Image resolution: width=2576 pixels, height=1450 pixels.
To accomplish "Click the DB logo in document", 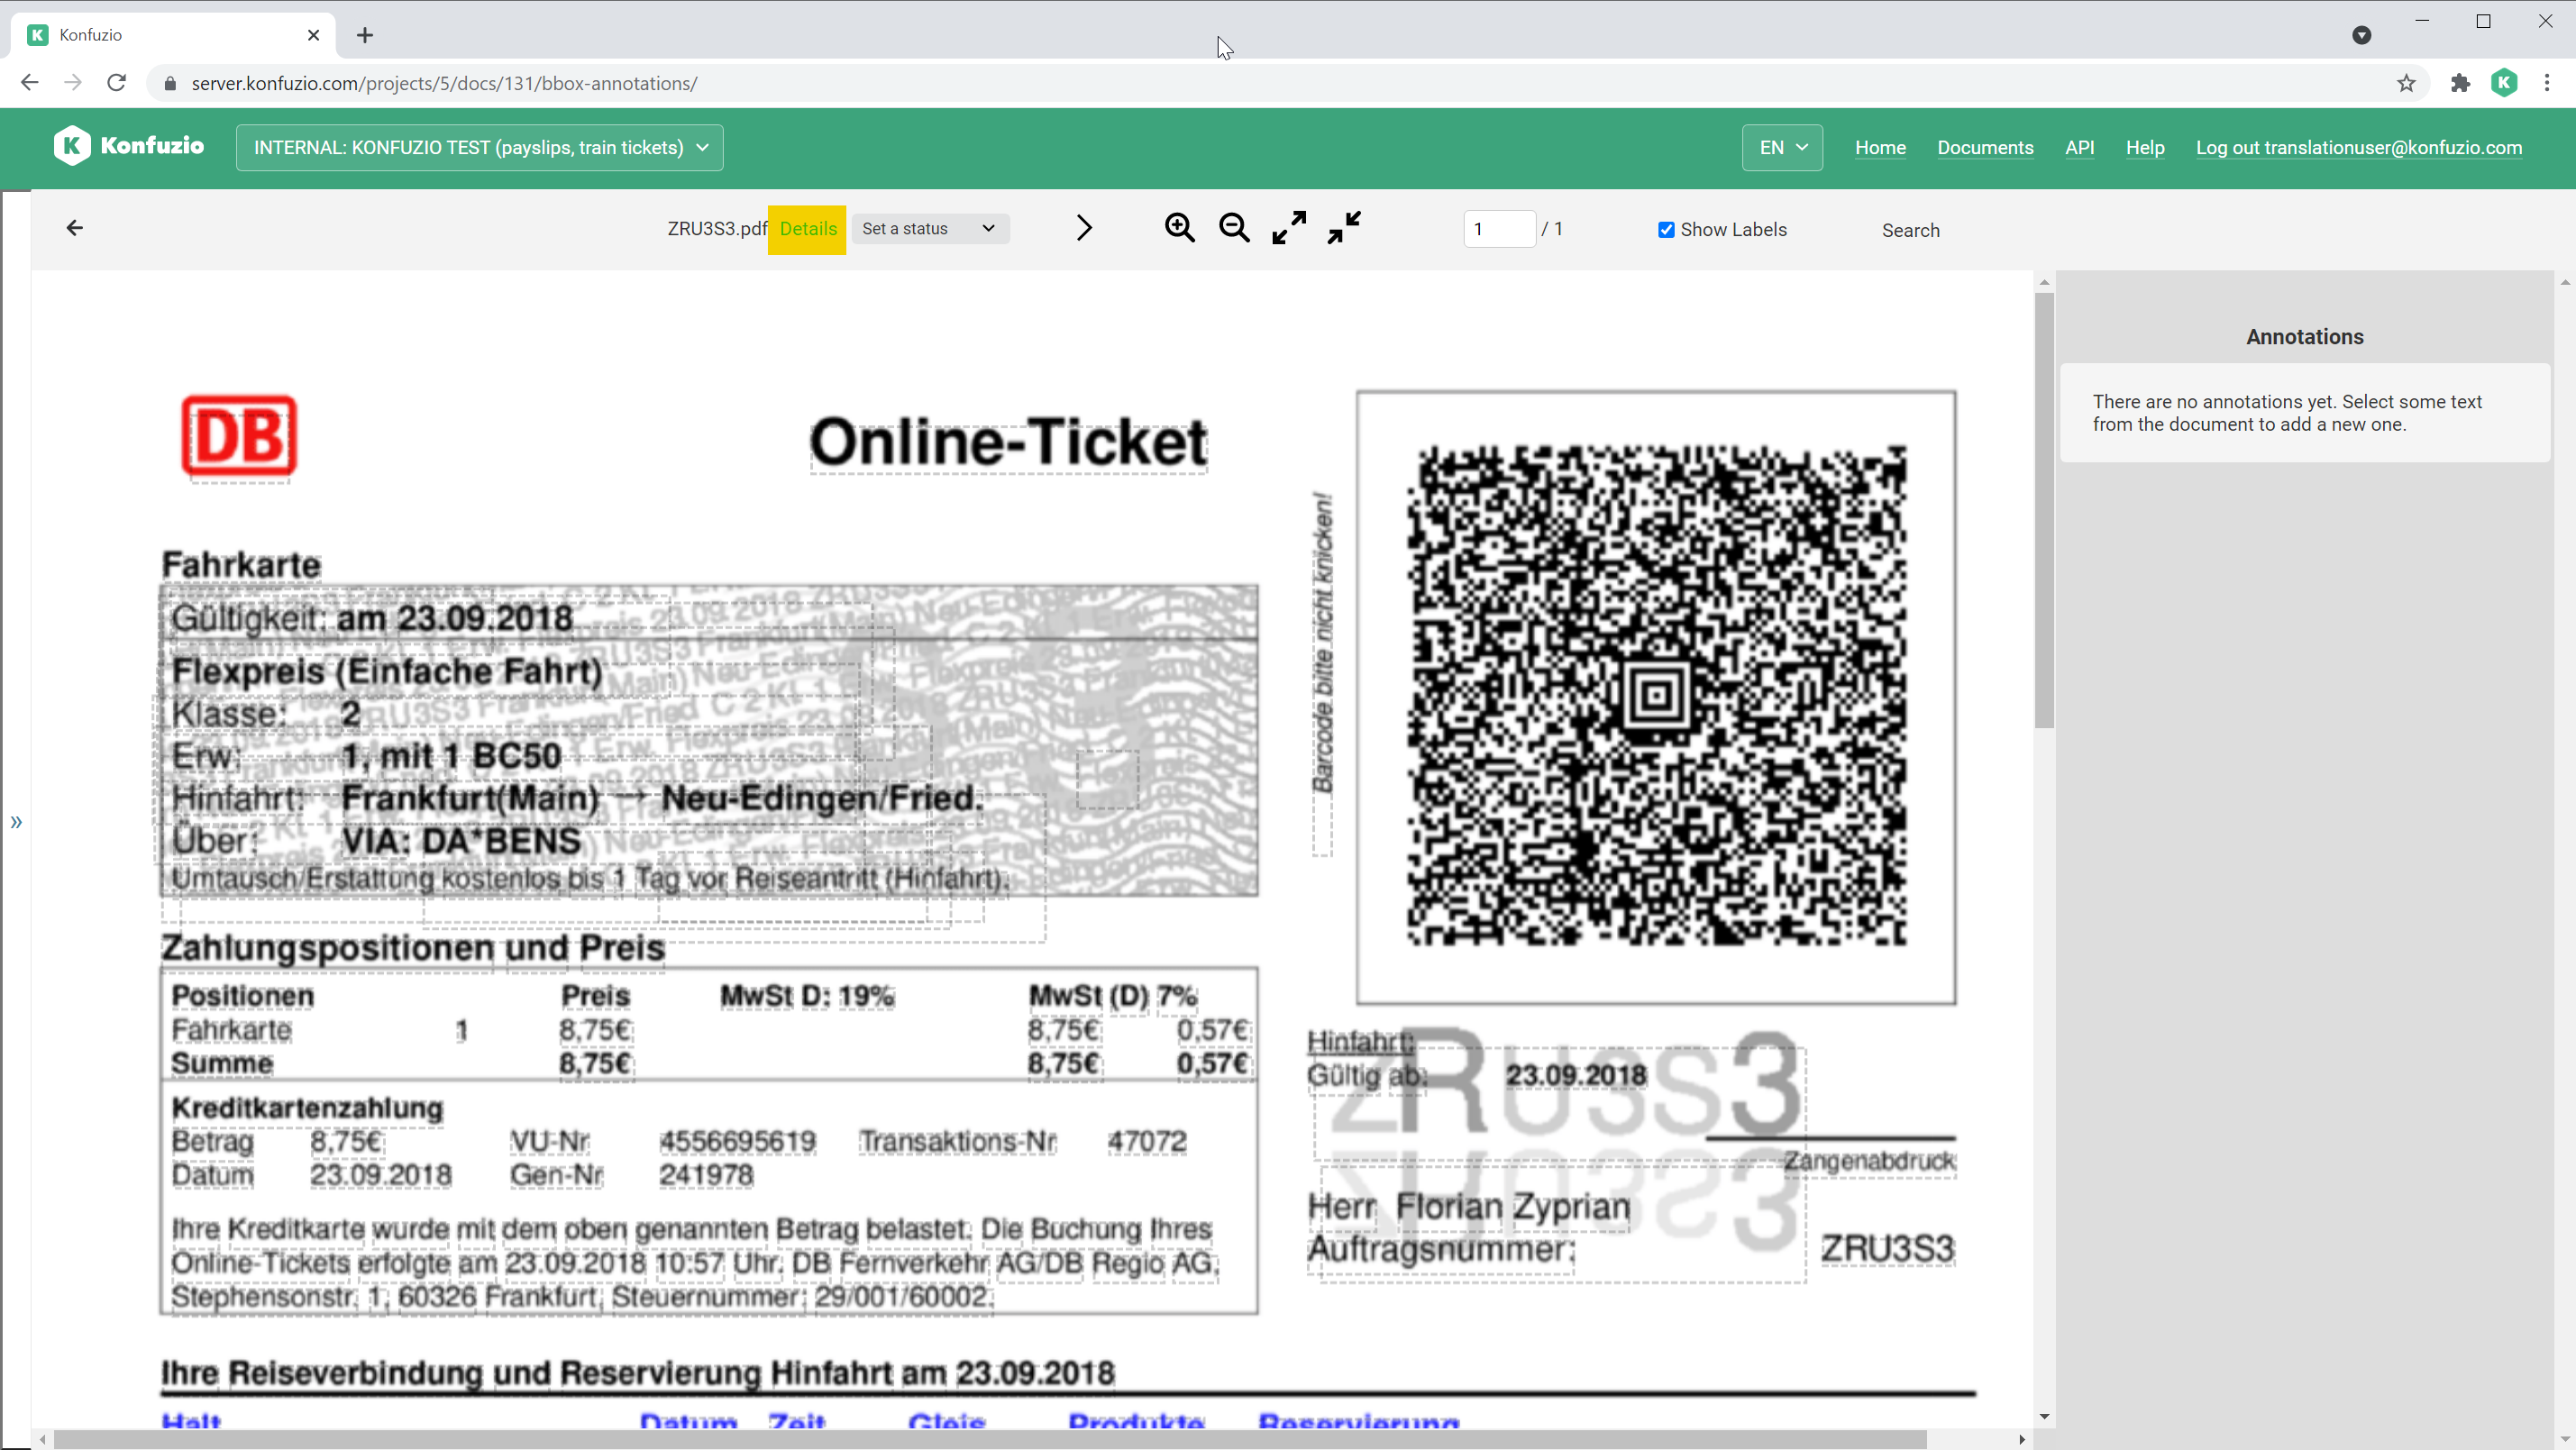I will tap(239, 435).
